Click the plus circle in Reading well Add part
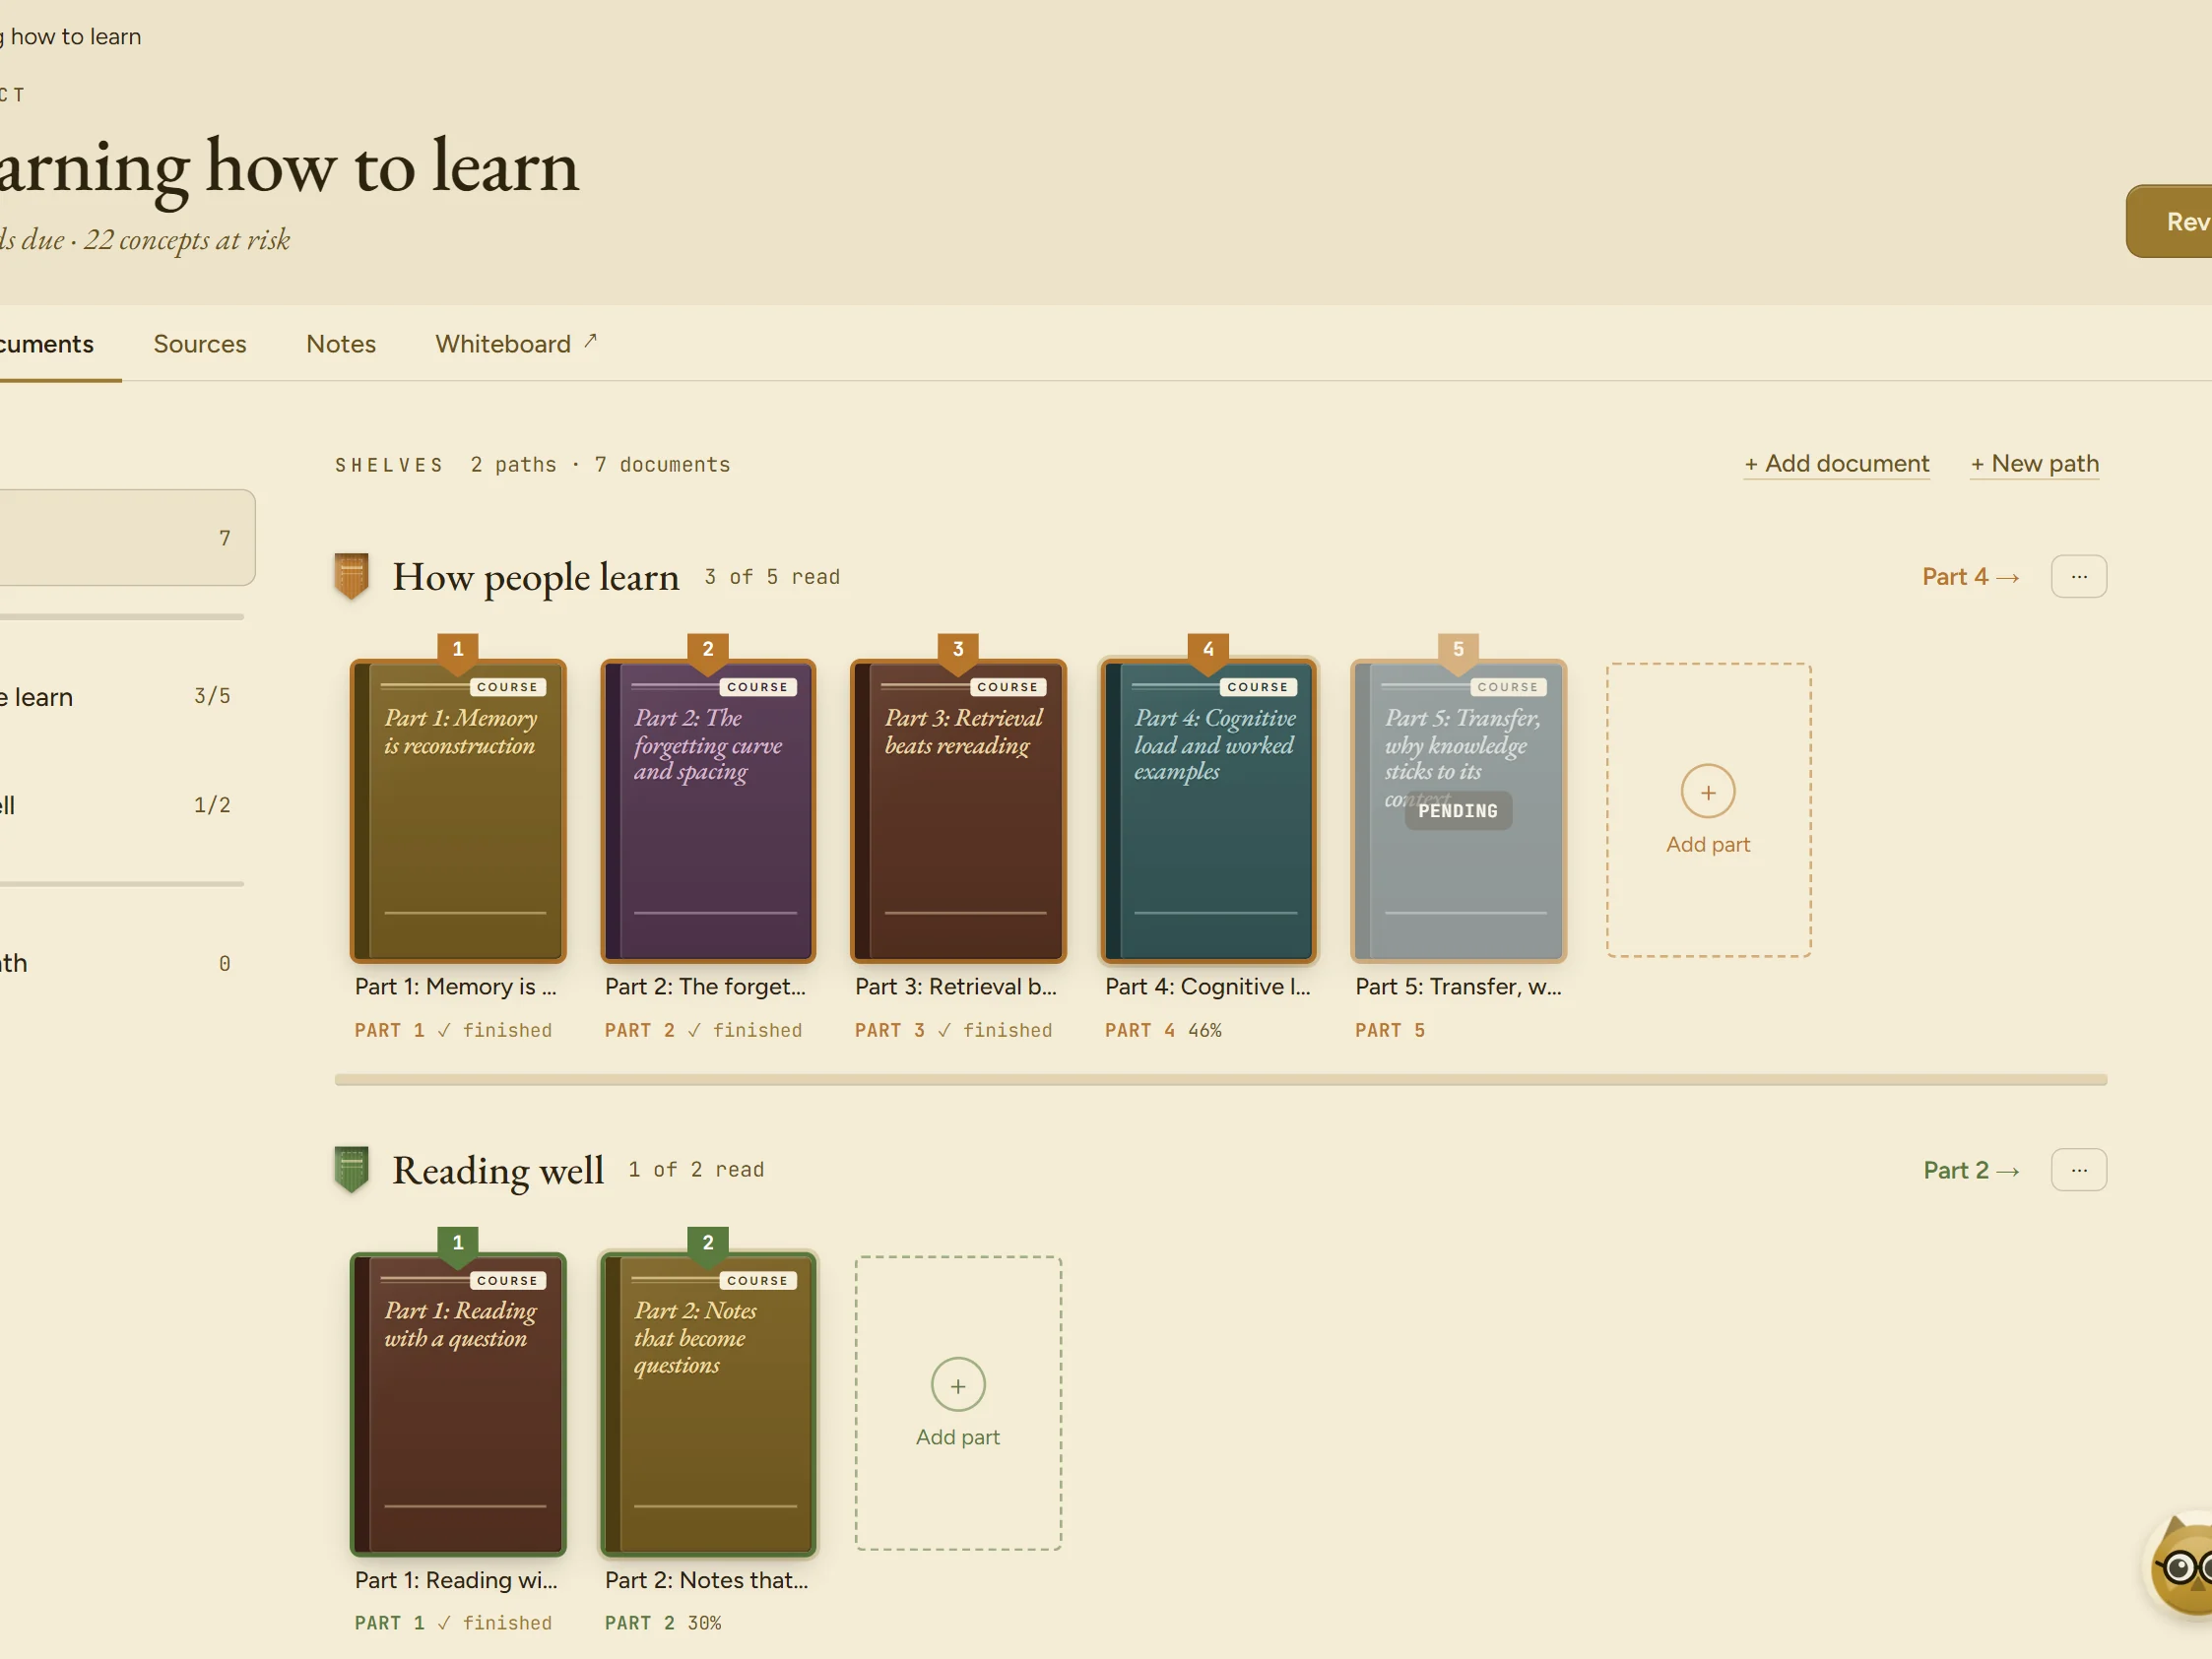Image resolution: width=2212 pixels, height=1659 pixels. [x=957, y=1385]
